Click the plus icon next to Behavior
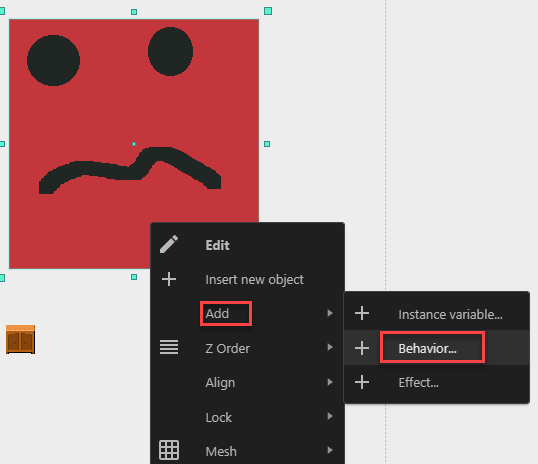538x464 pixels. click(x=362, y=348)
